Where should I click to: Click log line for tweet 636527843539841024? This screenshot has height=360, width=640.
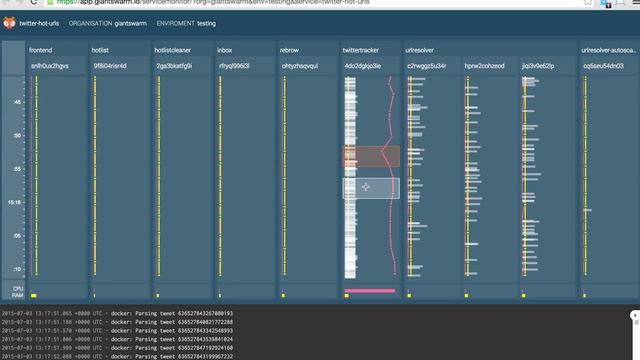tap(117, 339)
